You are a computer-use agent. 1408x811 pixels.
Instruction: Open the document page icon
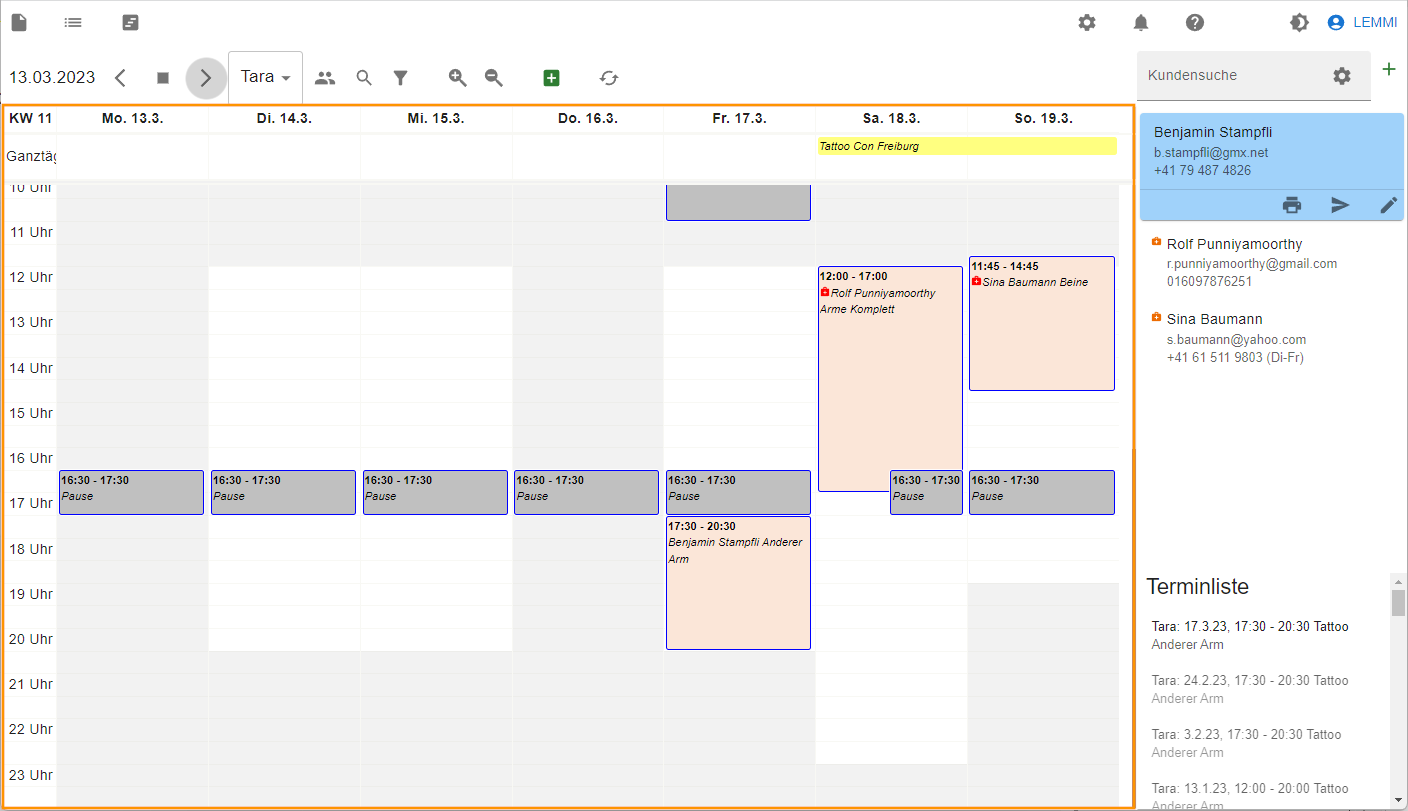pos(19,22)
